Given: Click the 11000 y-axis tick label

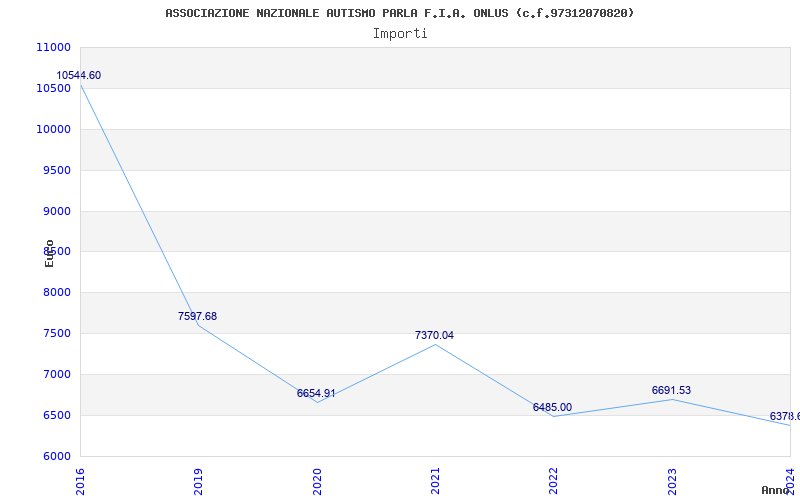Looking at the screenshot, I should (x=53, y=47).
